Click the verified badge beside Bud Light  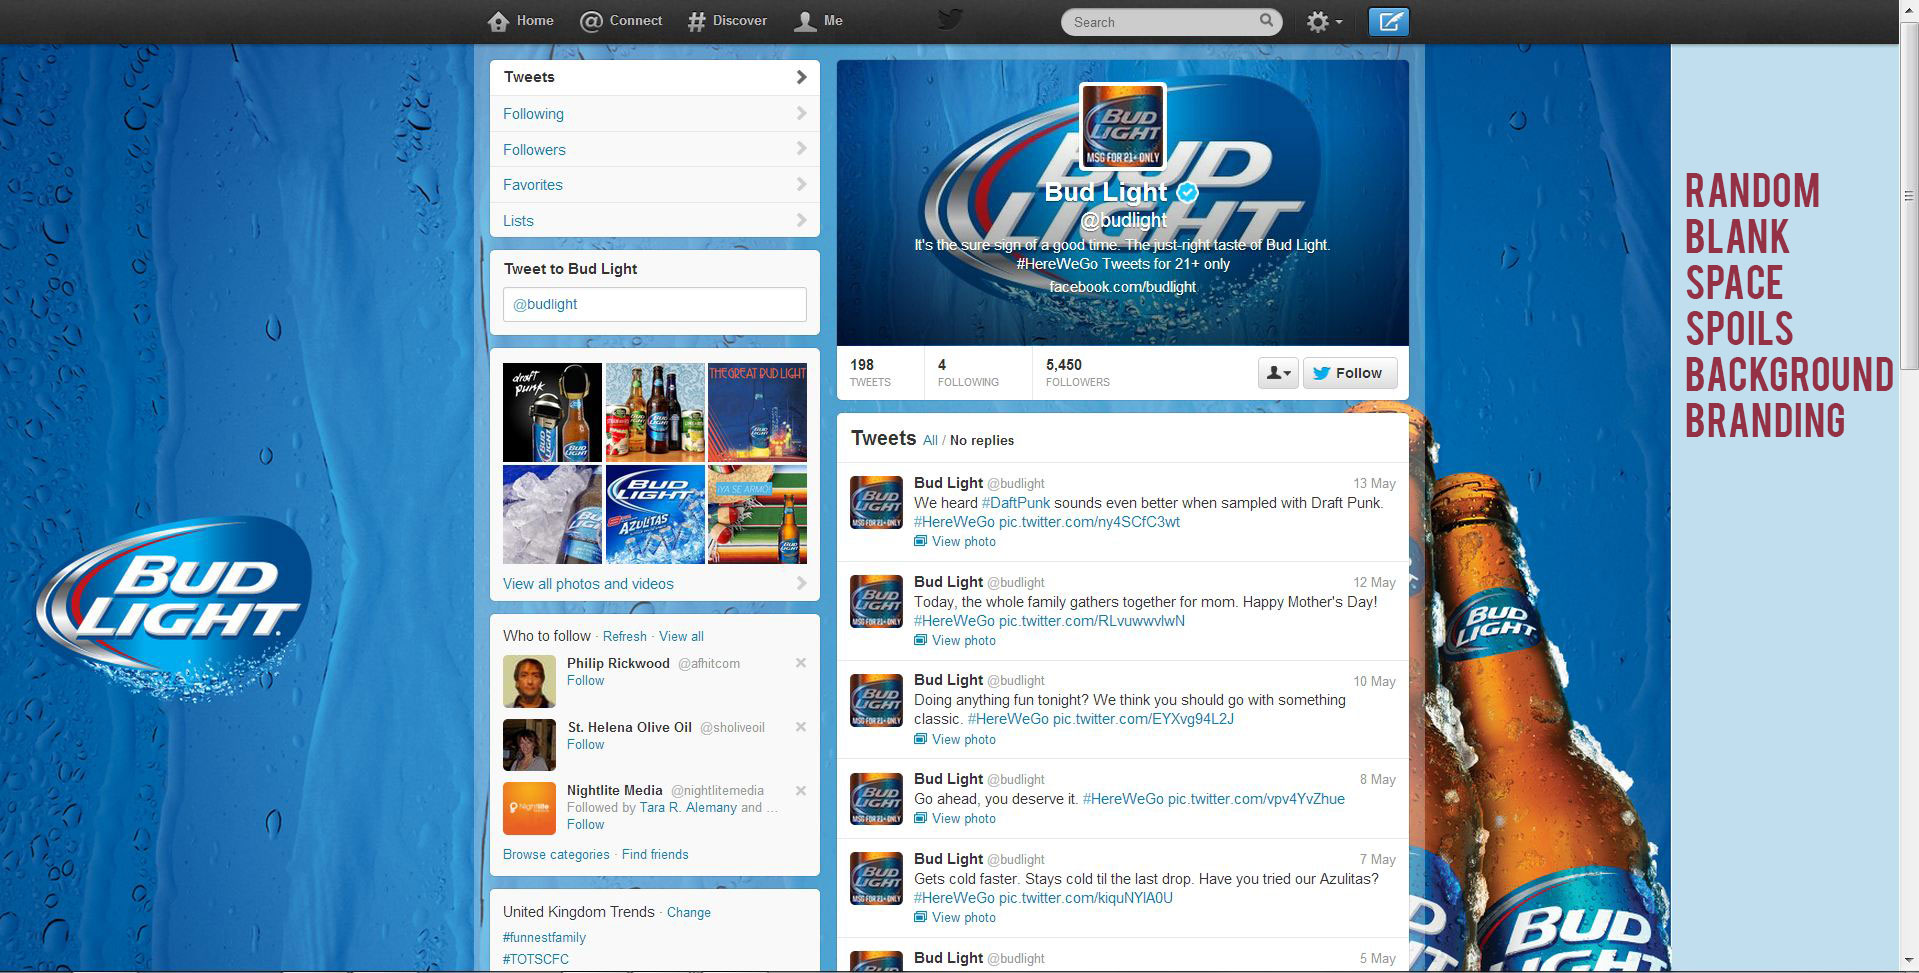pos(1187,192)
